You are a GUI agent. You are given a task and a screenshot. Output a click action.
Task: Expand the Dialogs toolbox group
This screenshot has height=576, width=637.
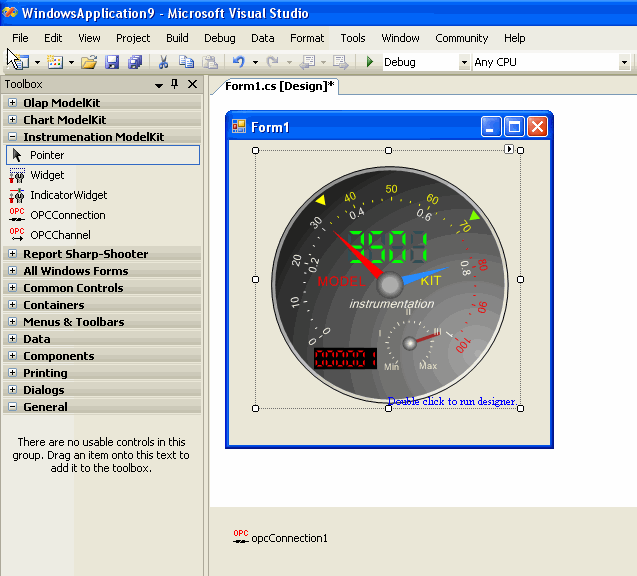13,390
